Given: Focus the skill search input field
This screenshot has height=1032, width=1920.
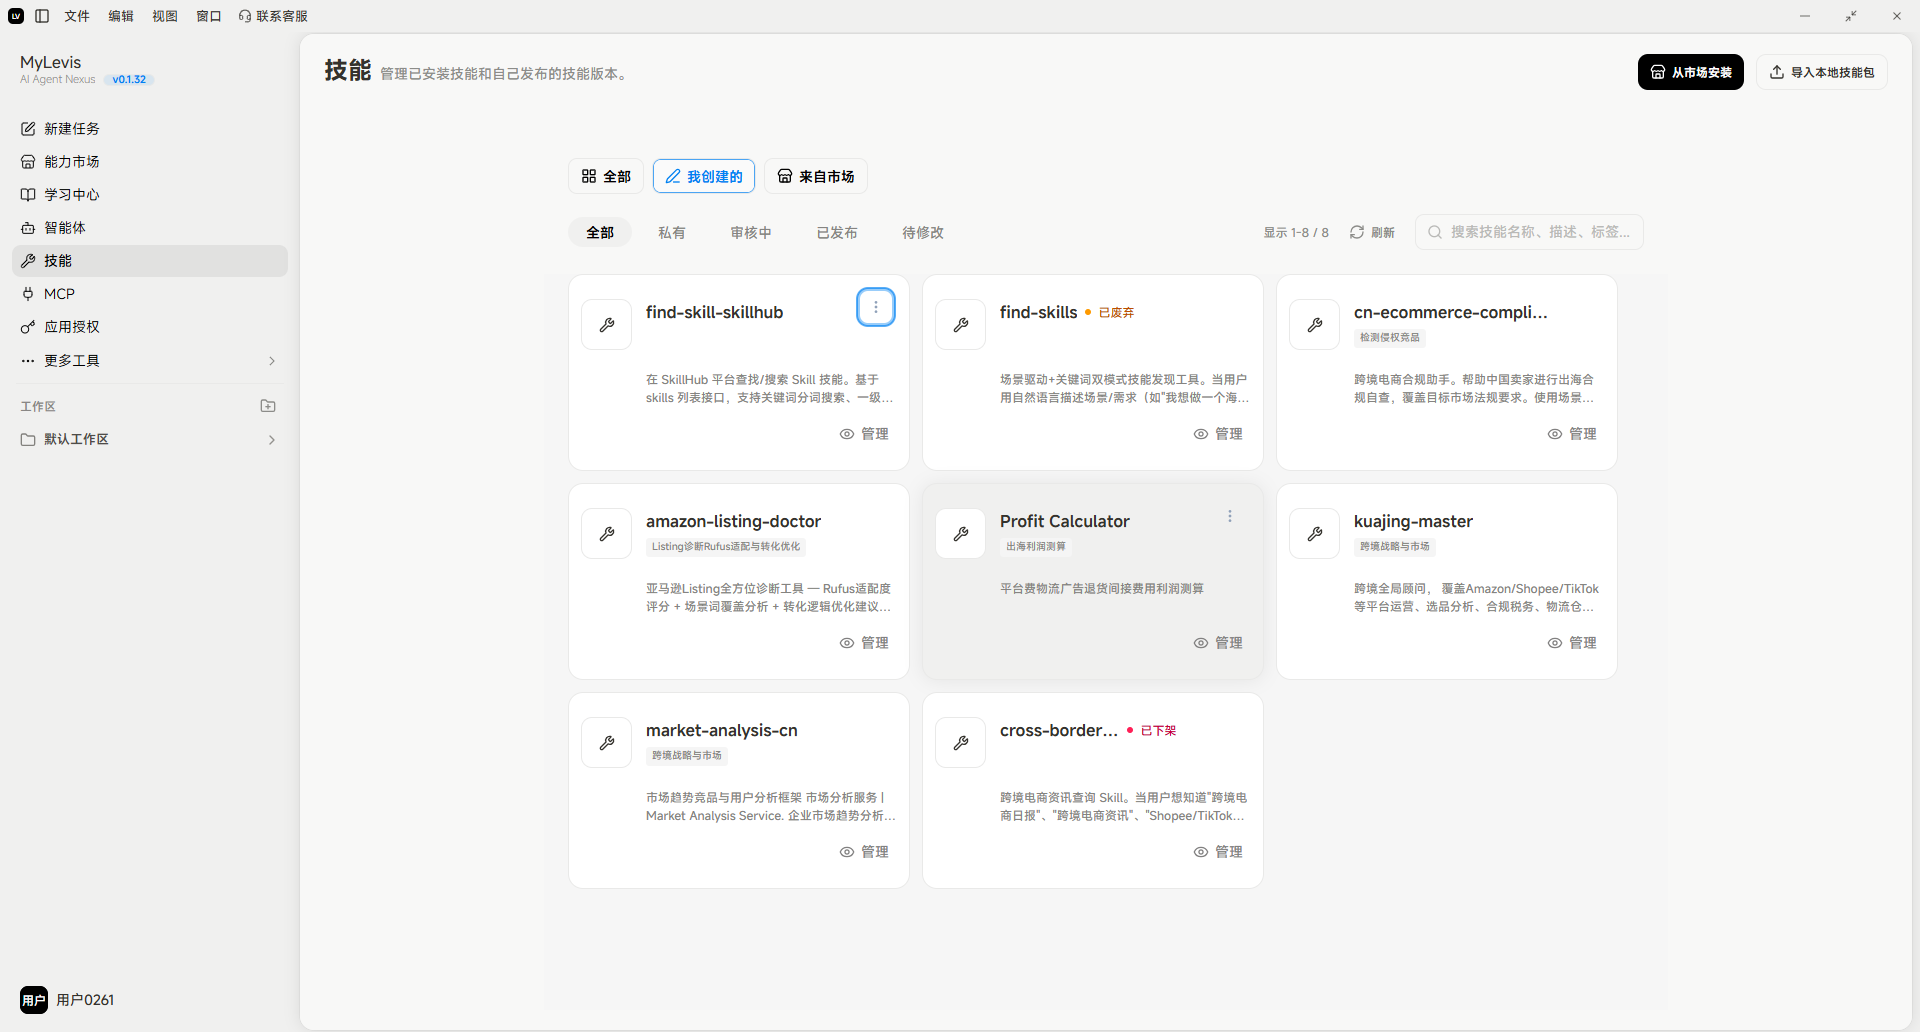Looking at the screenshot, I should pyautogui.click(x=1529, y=232).
